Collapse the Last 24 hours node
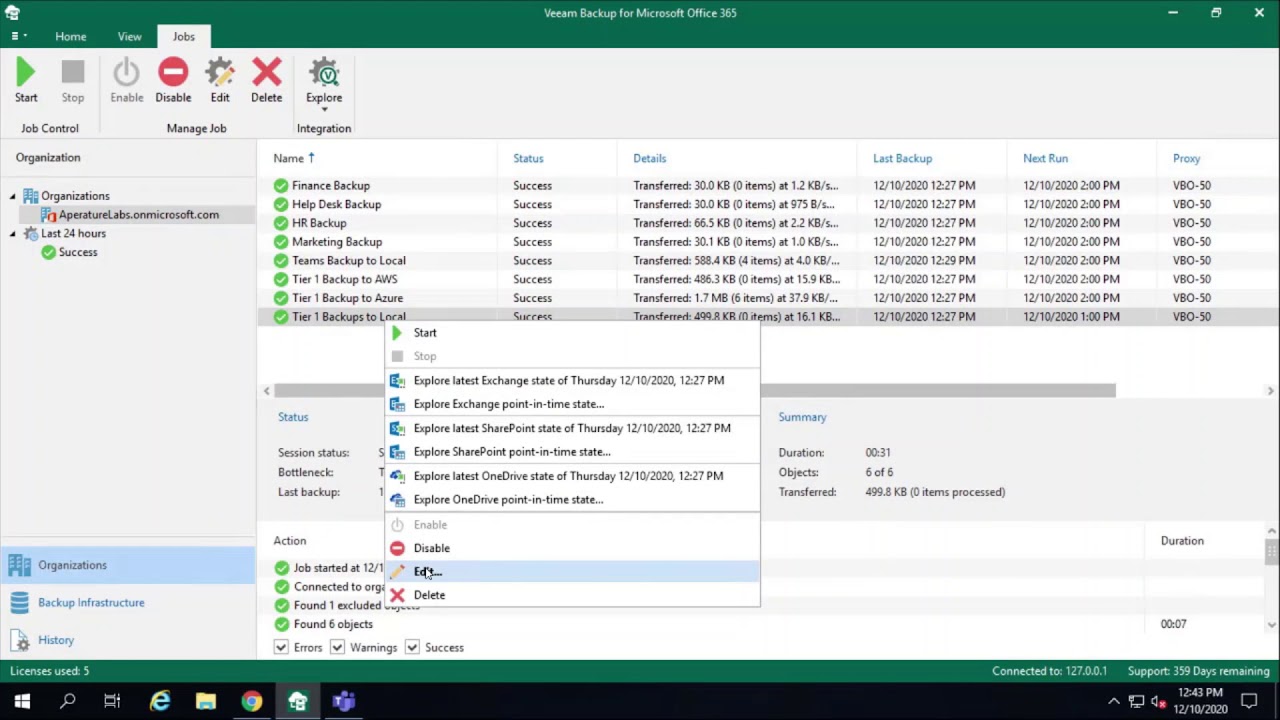 coord(13,234)
